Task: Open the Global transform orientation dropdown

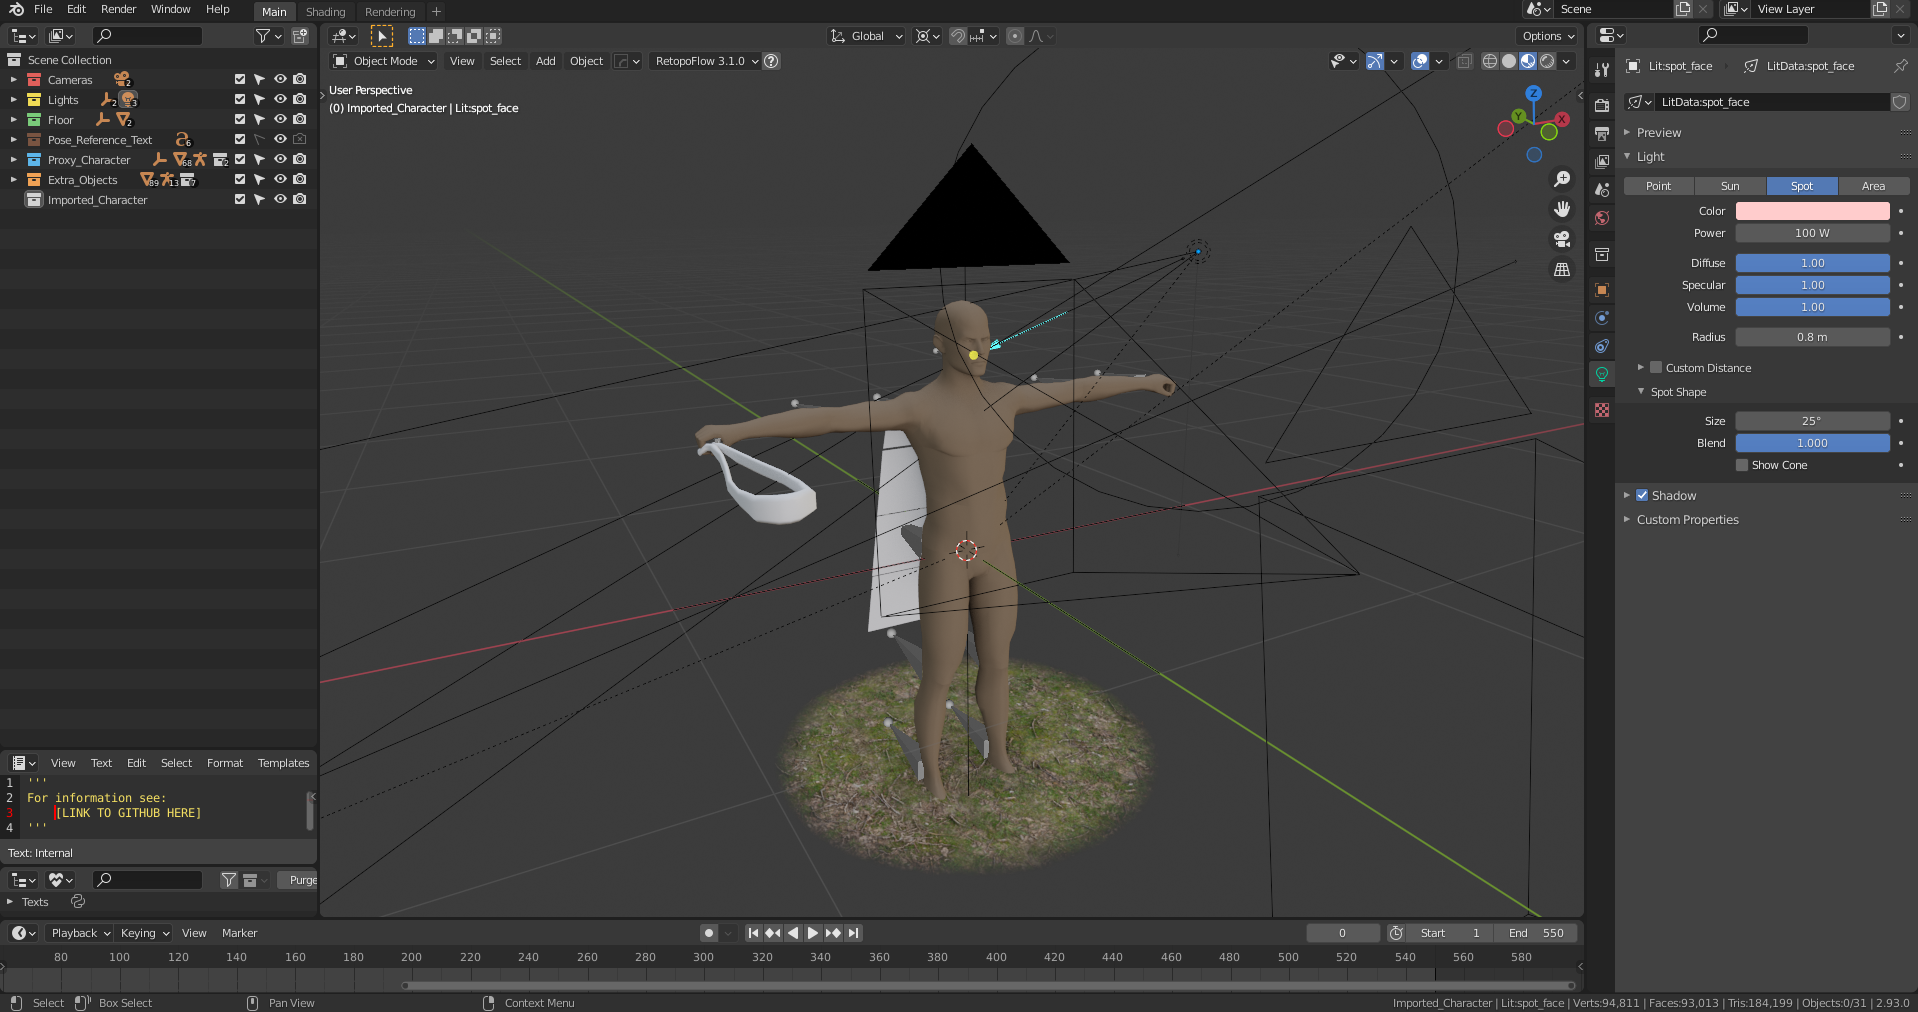Action: pyautogui.click(x=866, y=36)
